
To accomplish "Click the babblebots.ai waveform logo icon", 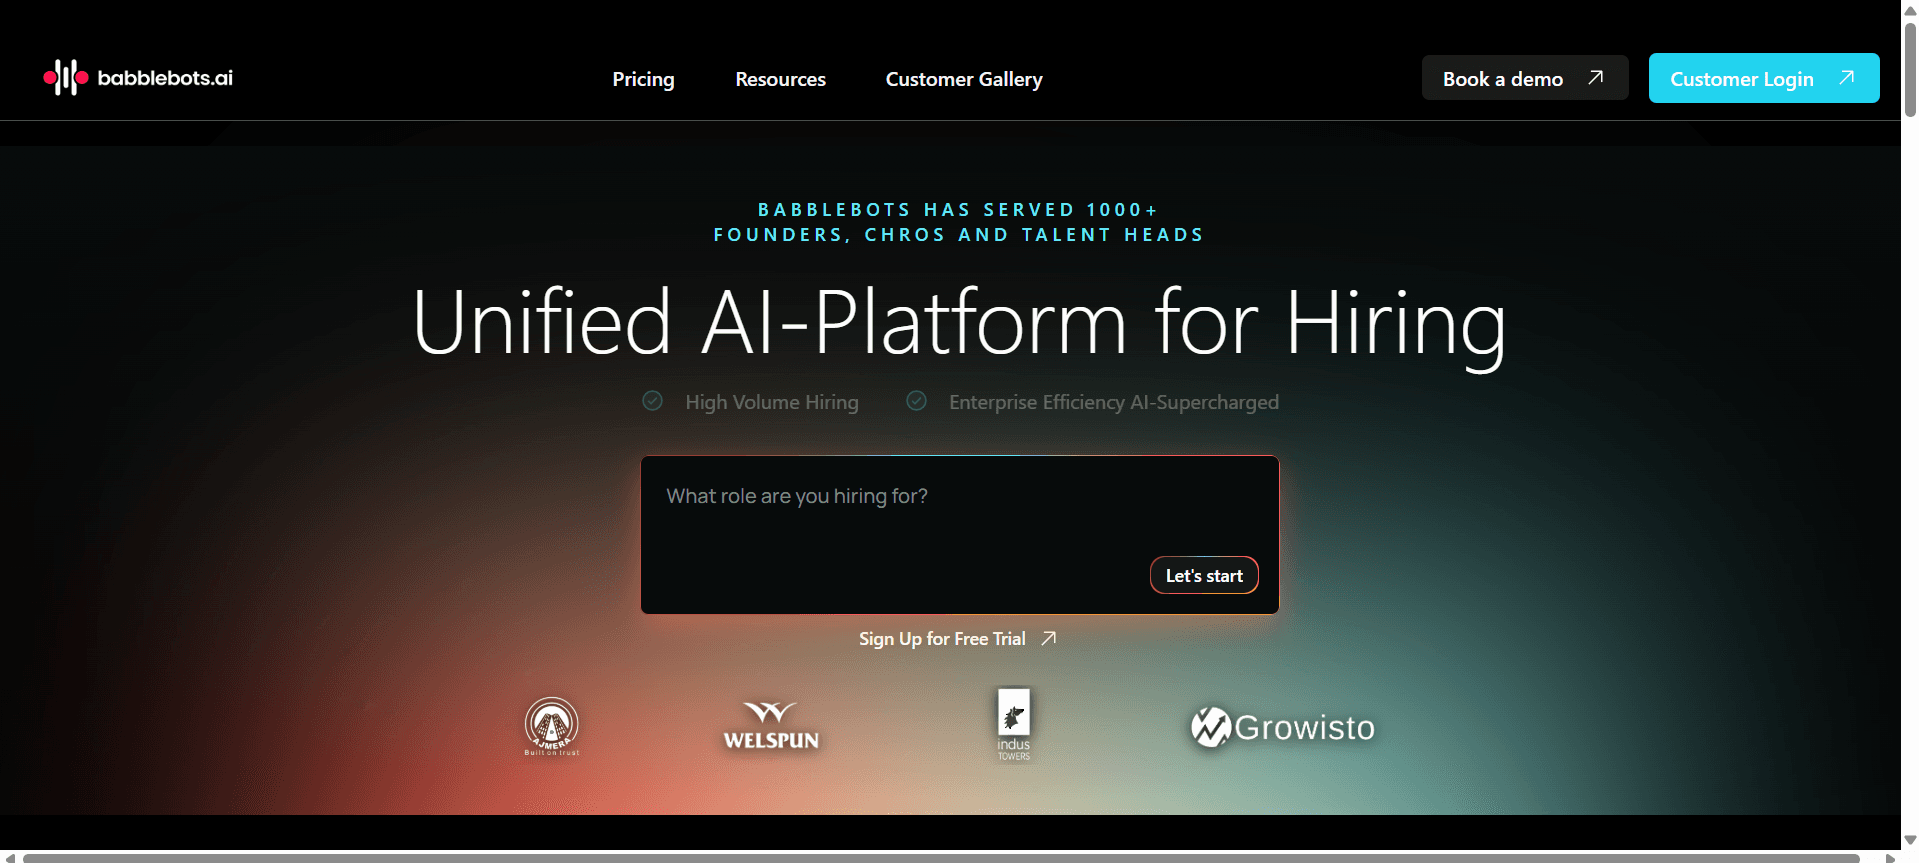I will pyautogui.click(x=66, y=78).
